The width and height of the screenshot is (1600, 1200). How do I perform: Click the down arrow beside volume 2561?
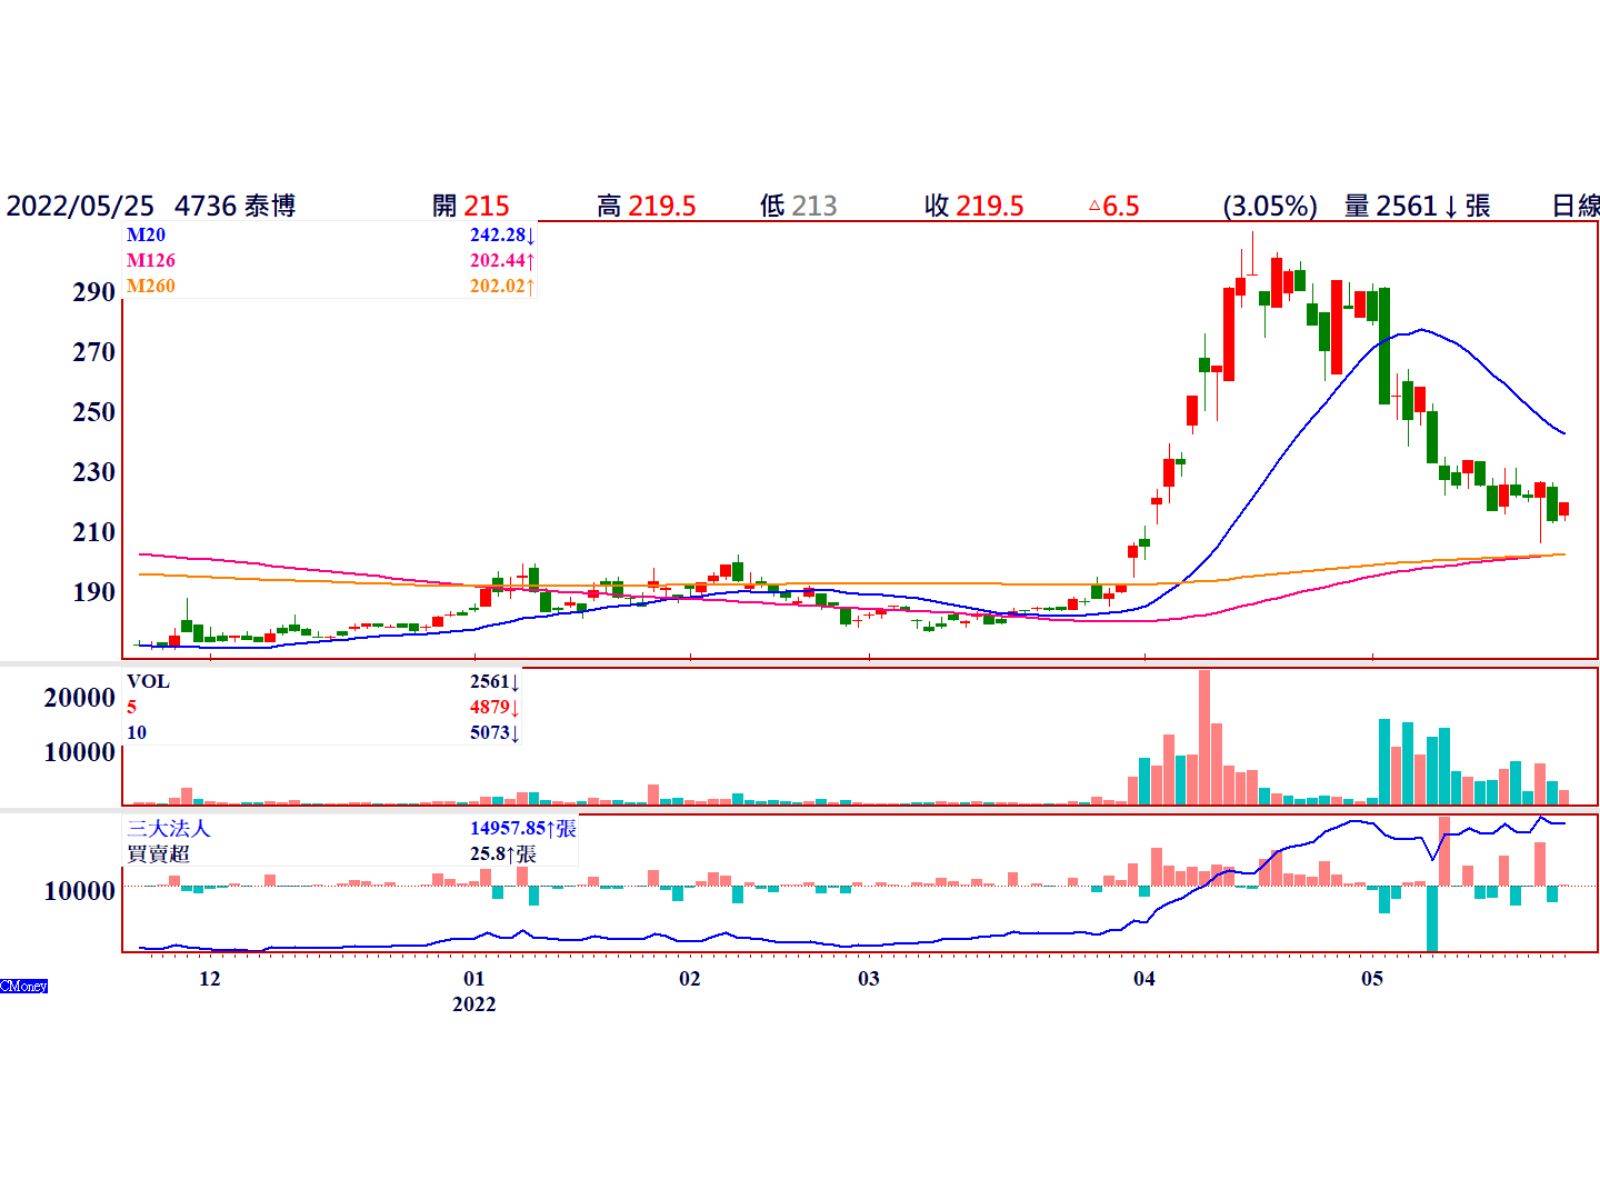point(1450,208)
